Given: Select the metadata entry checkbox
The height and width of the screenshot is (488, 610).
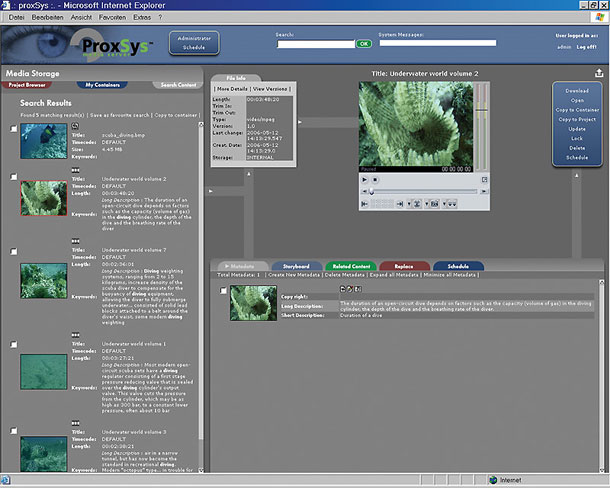Looking at the screenshot, I should pyautogui.click(x=222, y=291).
